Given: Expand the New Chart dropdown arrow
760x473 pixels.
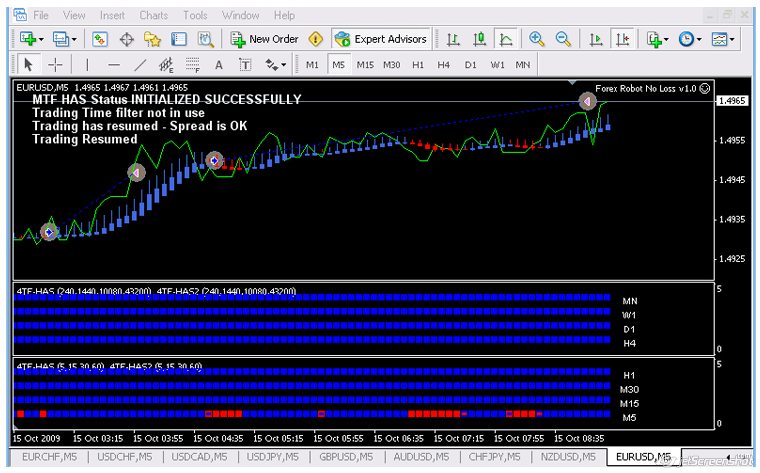Looking at the screenshot, I should (x=41, y=39).
